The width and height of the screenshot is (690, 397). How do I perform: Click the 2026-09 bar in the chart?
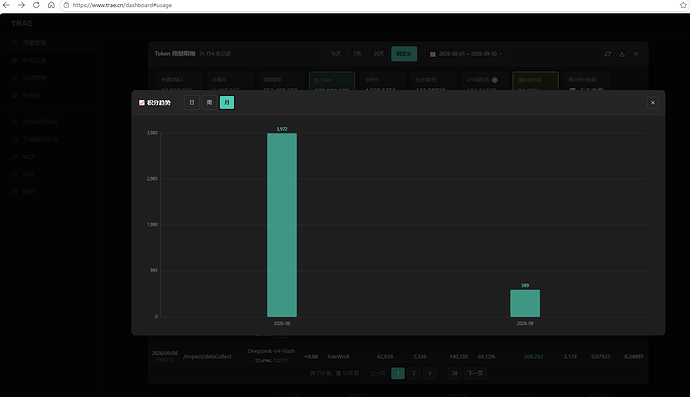point(525,303)
